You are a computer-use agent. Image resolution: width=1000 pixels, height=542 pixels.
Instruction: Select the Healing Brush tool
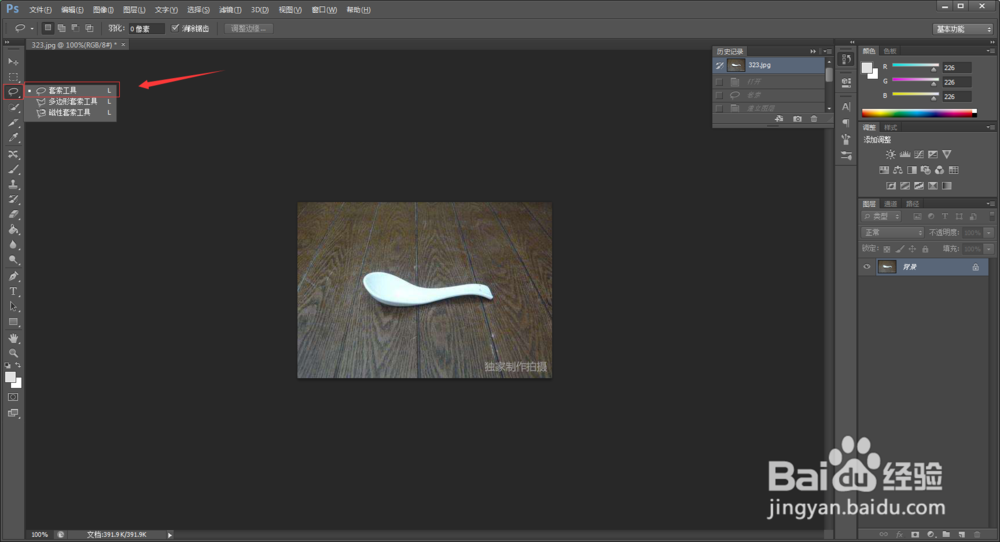point(13,154)
